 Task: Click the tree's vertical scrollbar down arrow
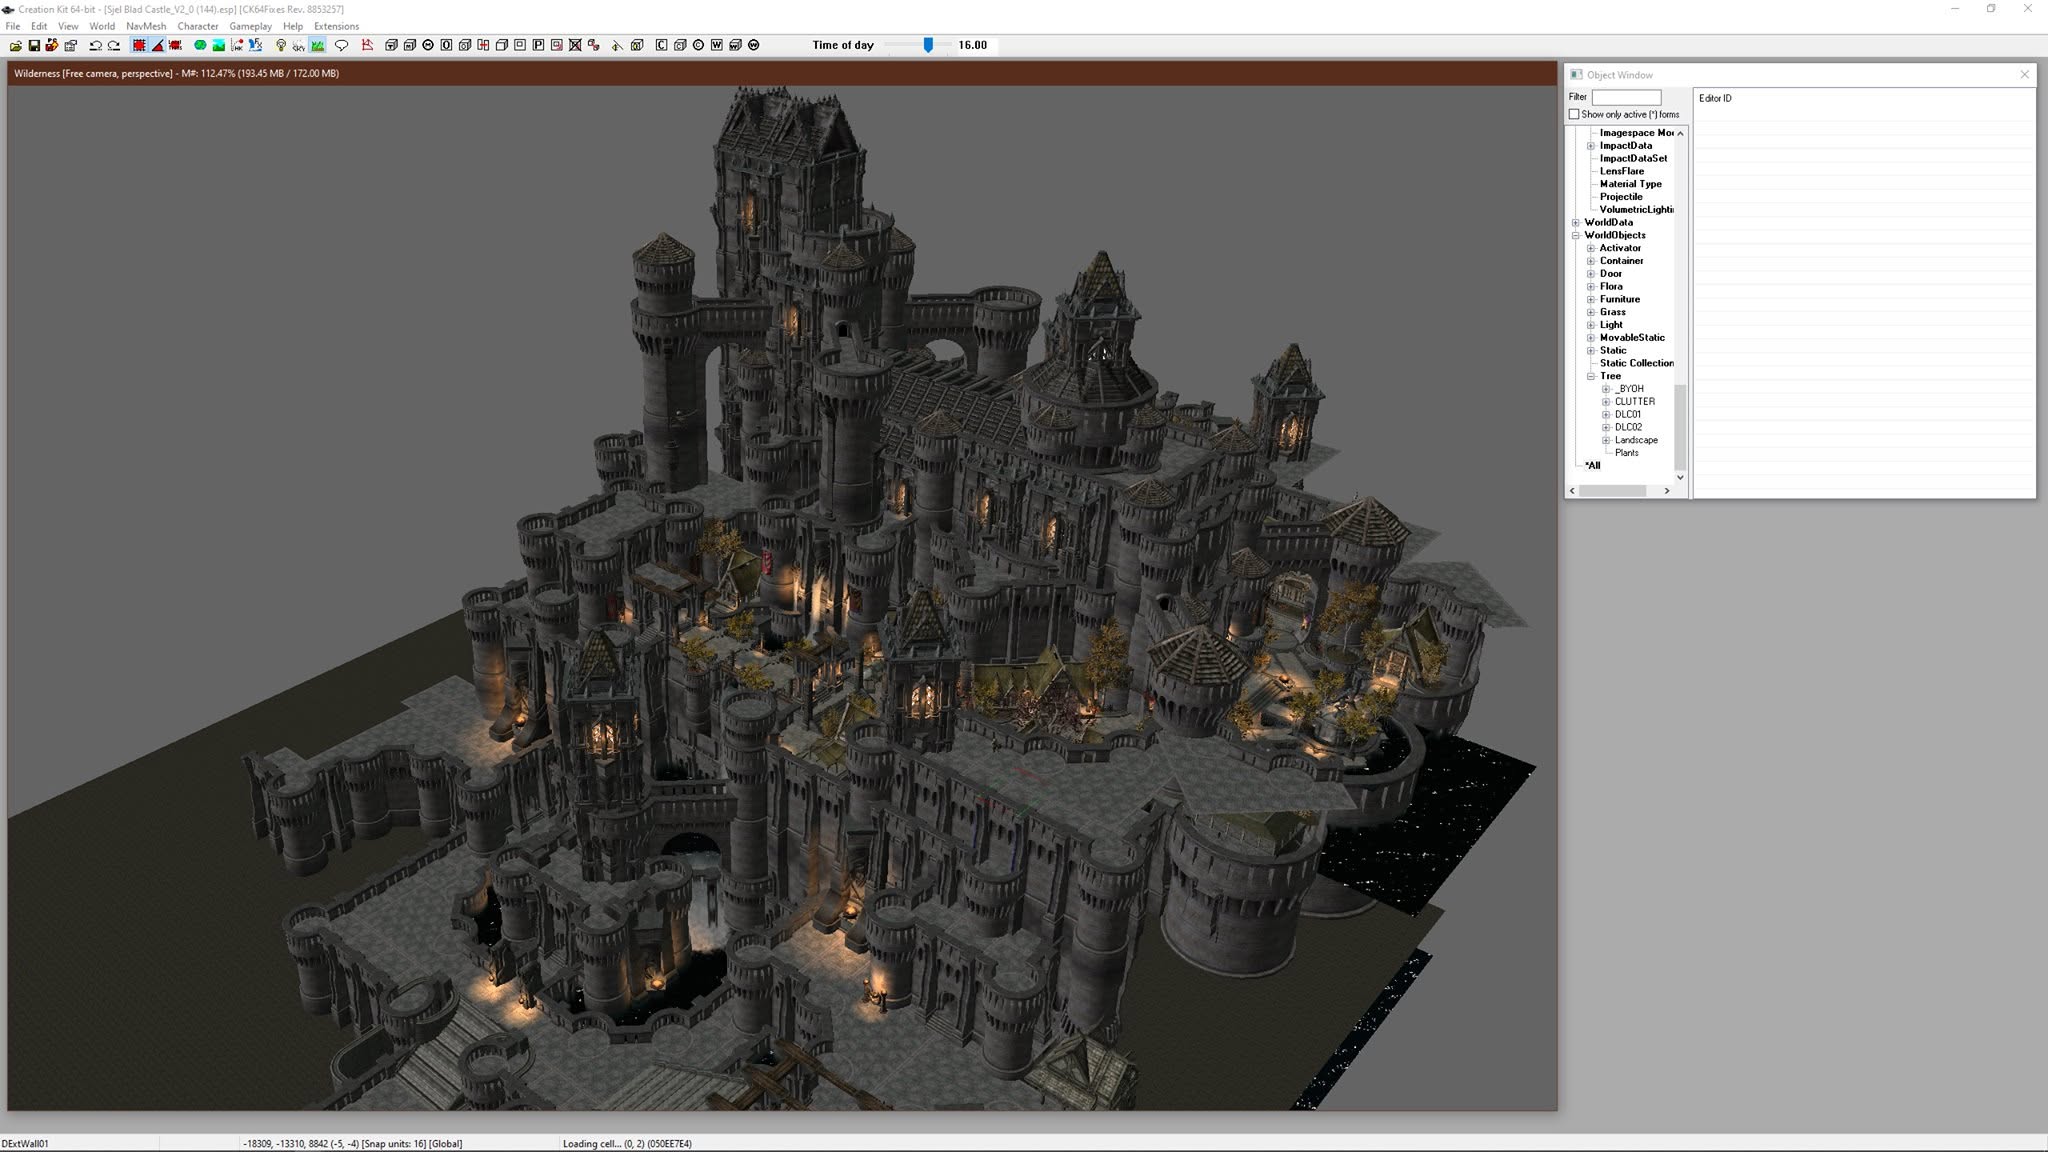(1680, 477)
